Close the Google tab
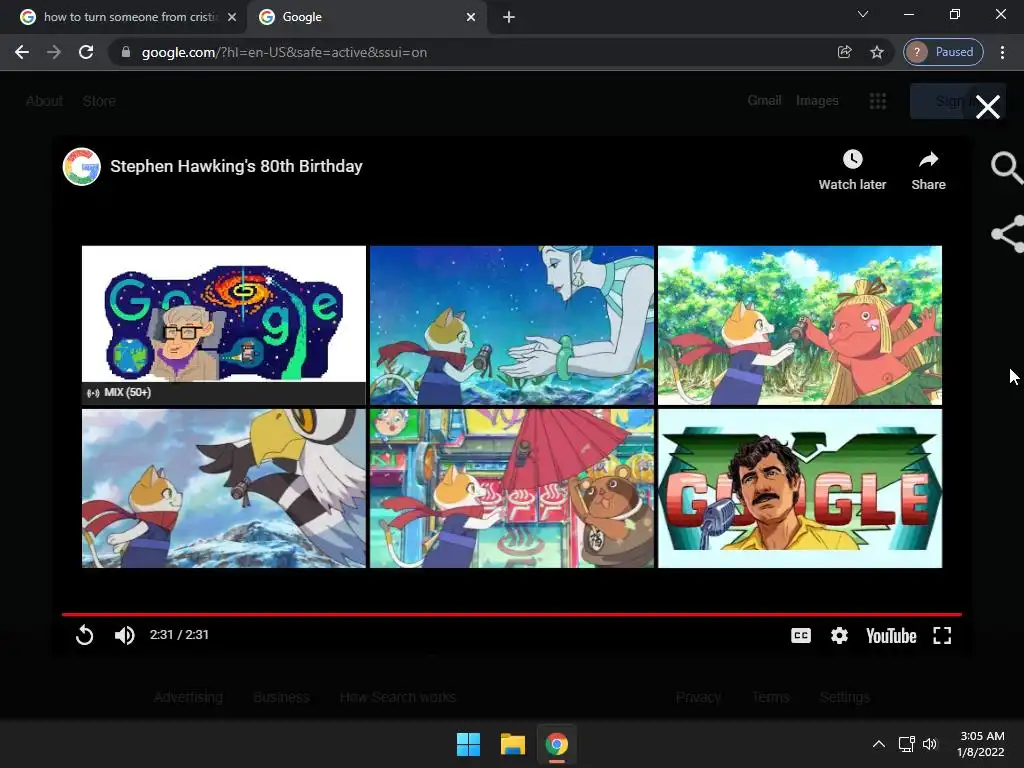Image resolution: width=1024 pixels, height=768 pixels. click(471, 17)
